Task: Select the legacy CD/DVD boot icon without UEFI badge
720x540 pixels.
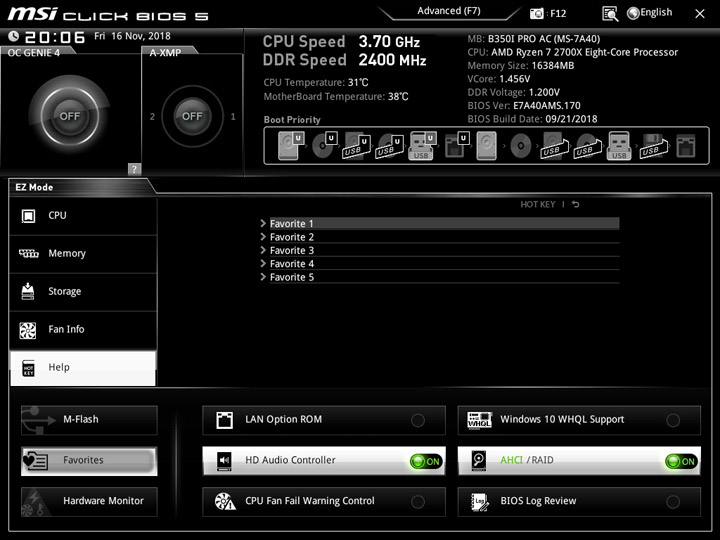Action: 520,146
